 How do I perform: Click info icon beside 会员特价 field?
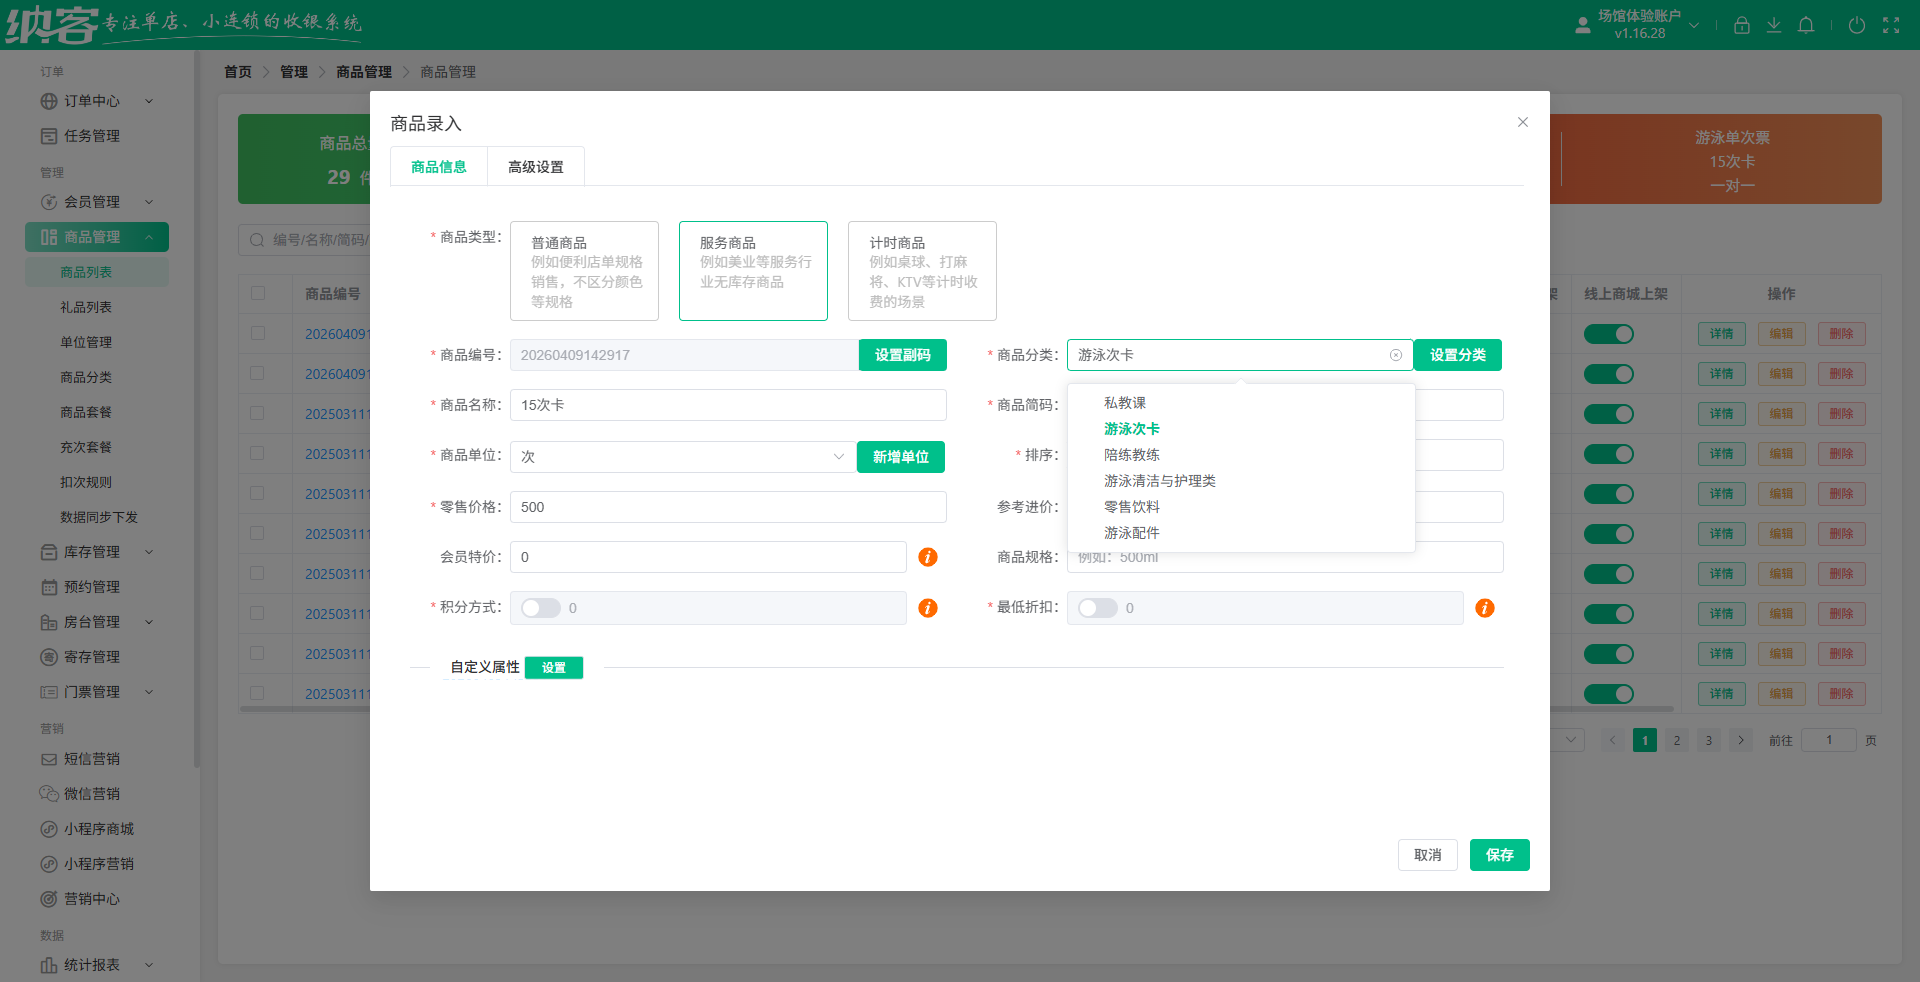[928, 557]
